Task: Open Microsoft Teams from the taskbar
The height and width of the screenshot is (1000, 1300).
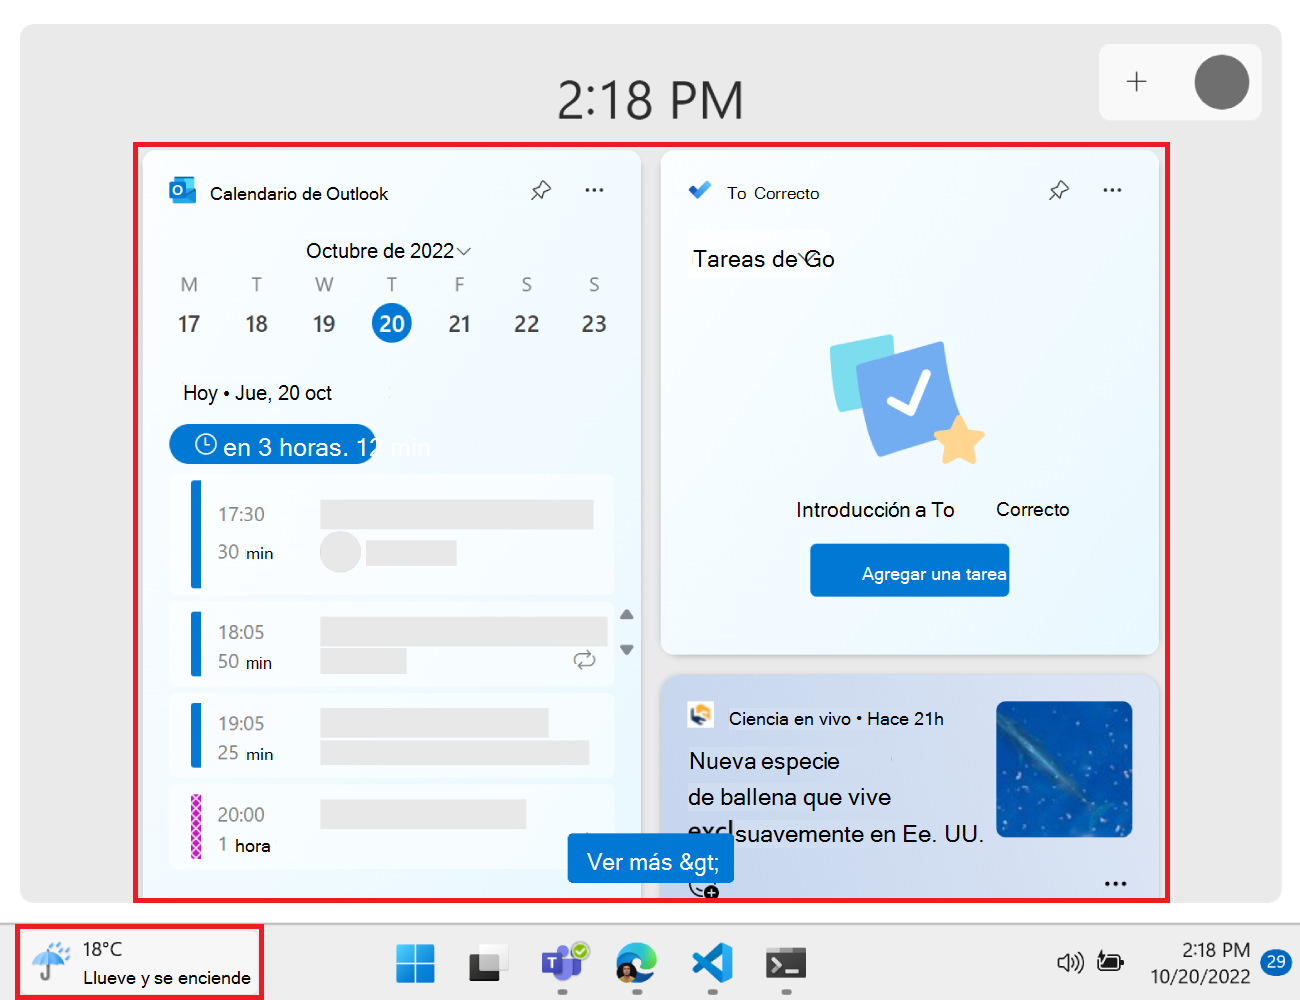Action: point(563,963)
